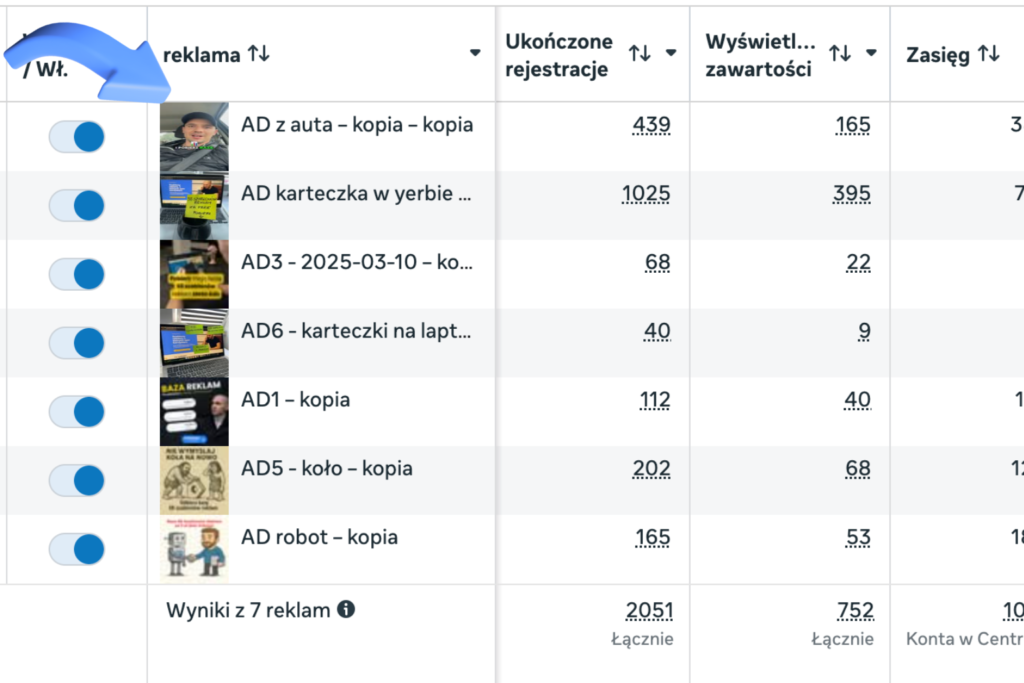The width and height of the screenshot is (1024, 683).
Task: Click 1025 completed registrations value
Action: [x=646, y=194]
